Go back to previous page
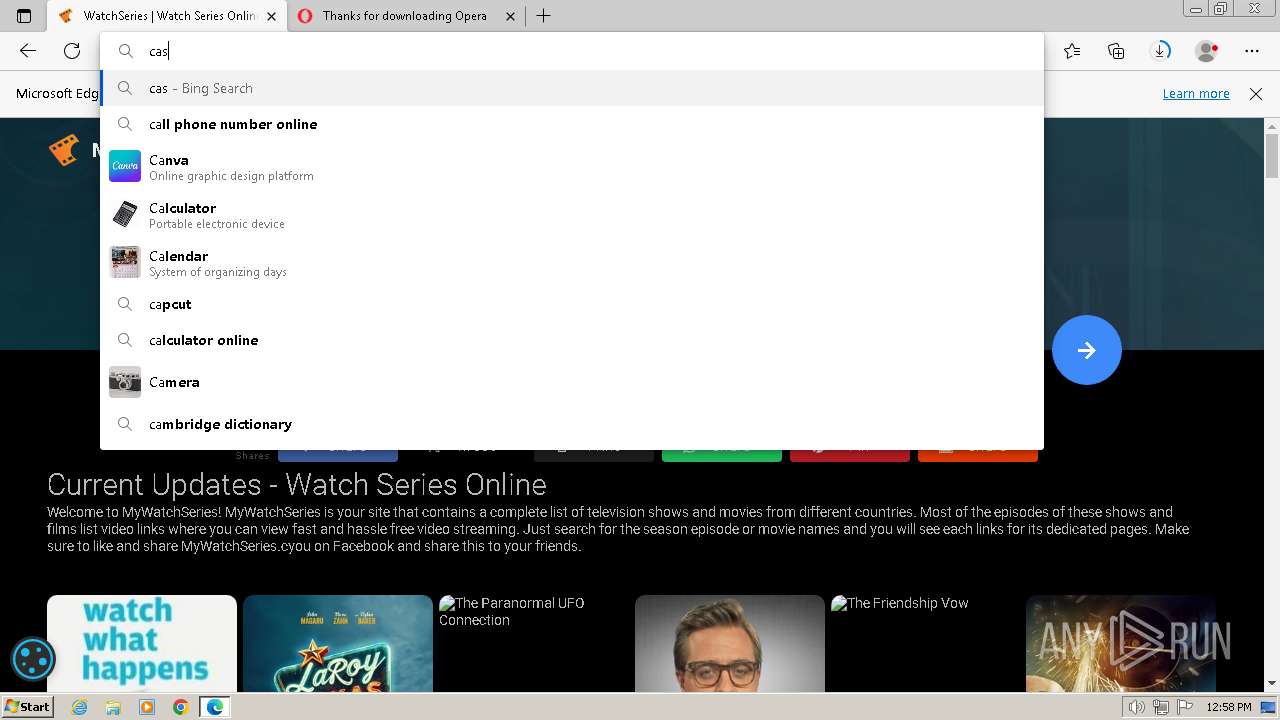The width and height of the screenshot is (1280, 720). tap(28, 51)
